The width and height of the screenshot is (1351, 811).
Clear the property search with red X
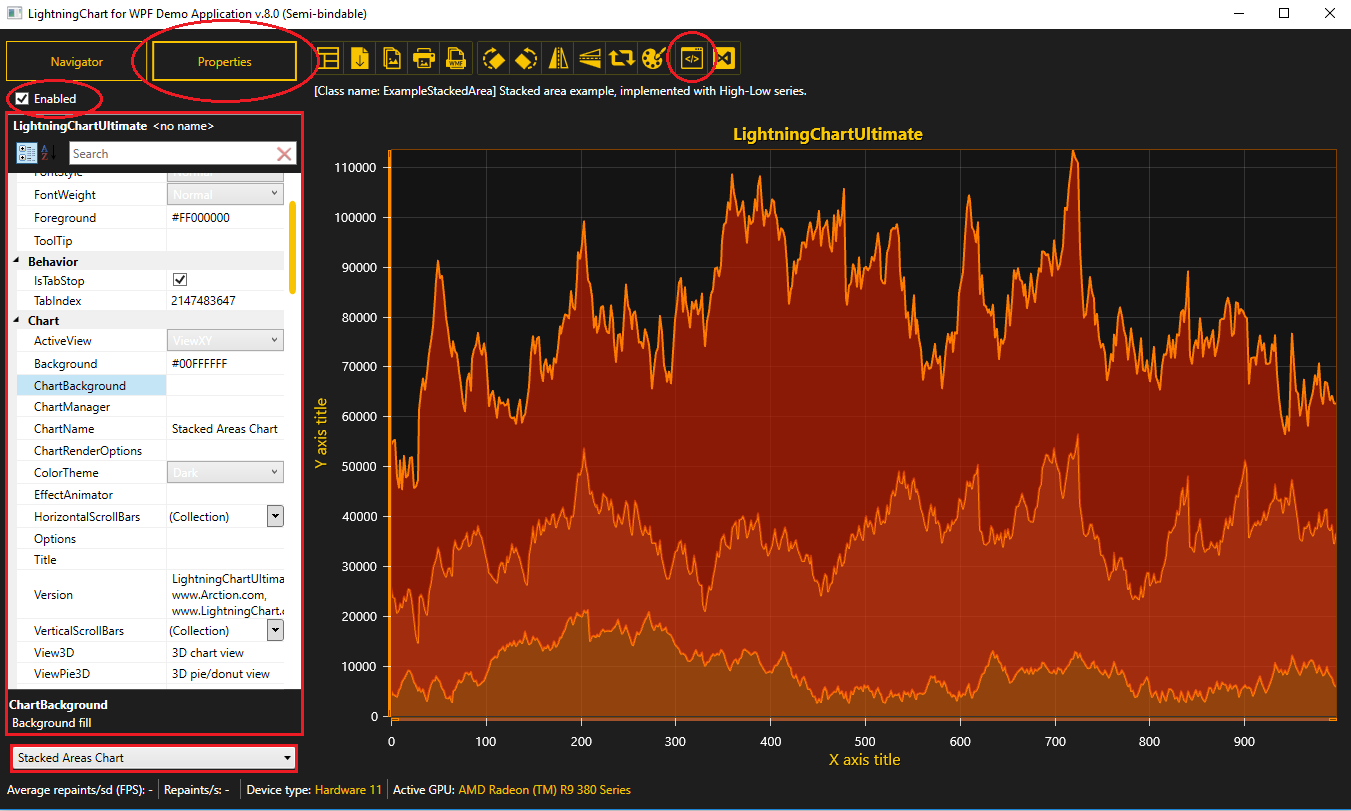coord(284,153)
